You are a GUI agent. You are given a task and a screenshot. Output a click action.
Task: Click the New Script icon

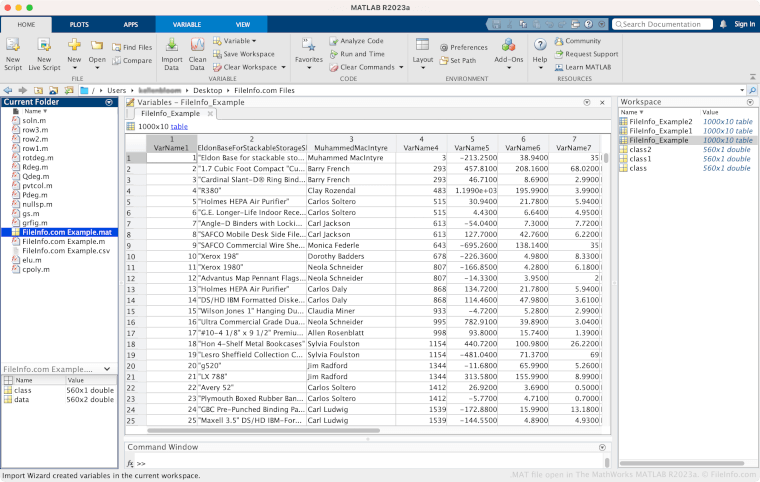(x=14, y=46)
